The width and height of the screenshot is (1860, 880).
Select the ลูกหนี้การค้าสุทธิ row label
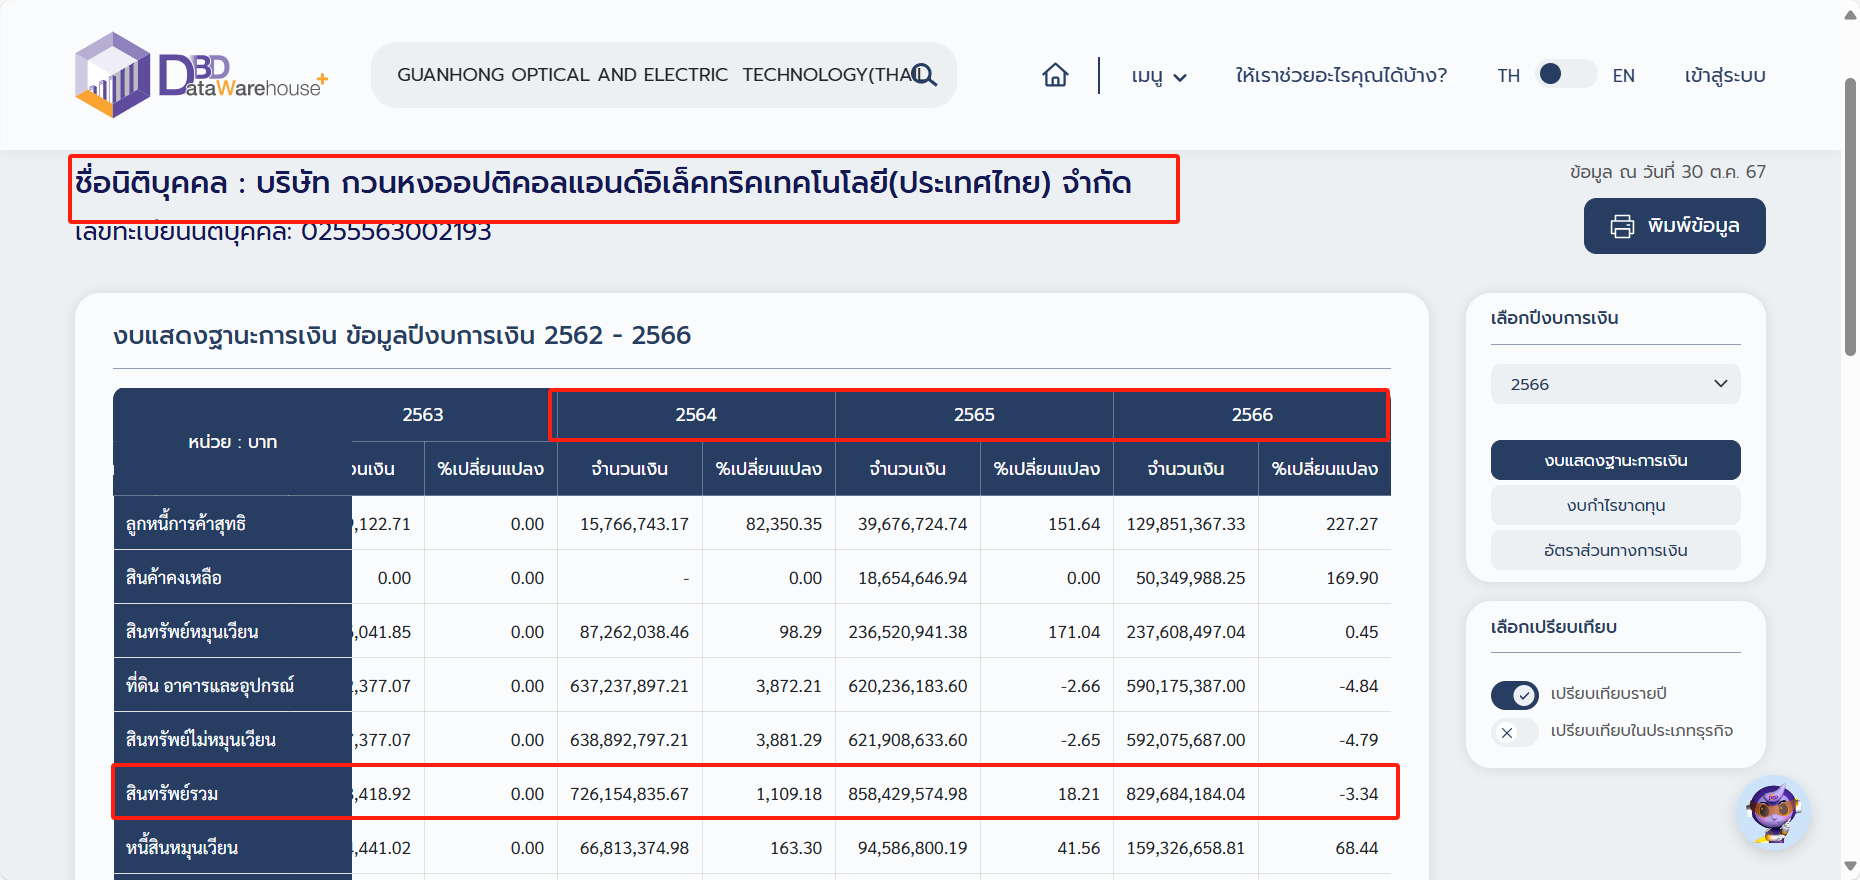pos(233,523)
